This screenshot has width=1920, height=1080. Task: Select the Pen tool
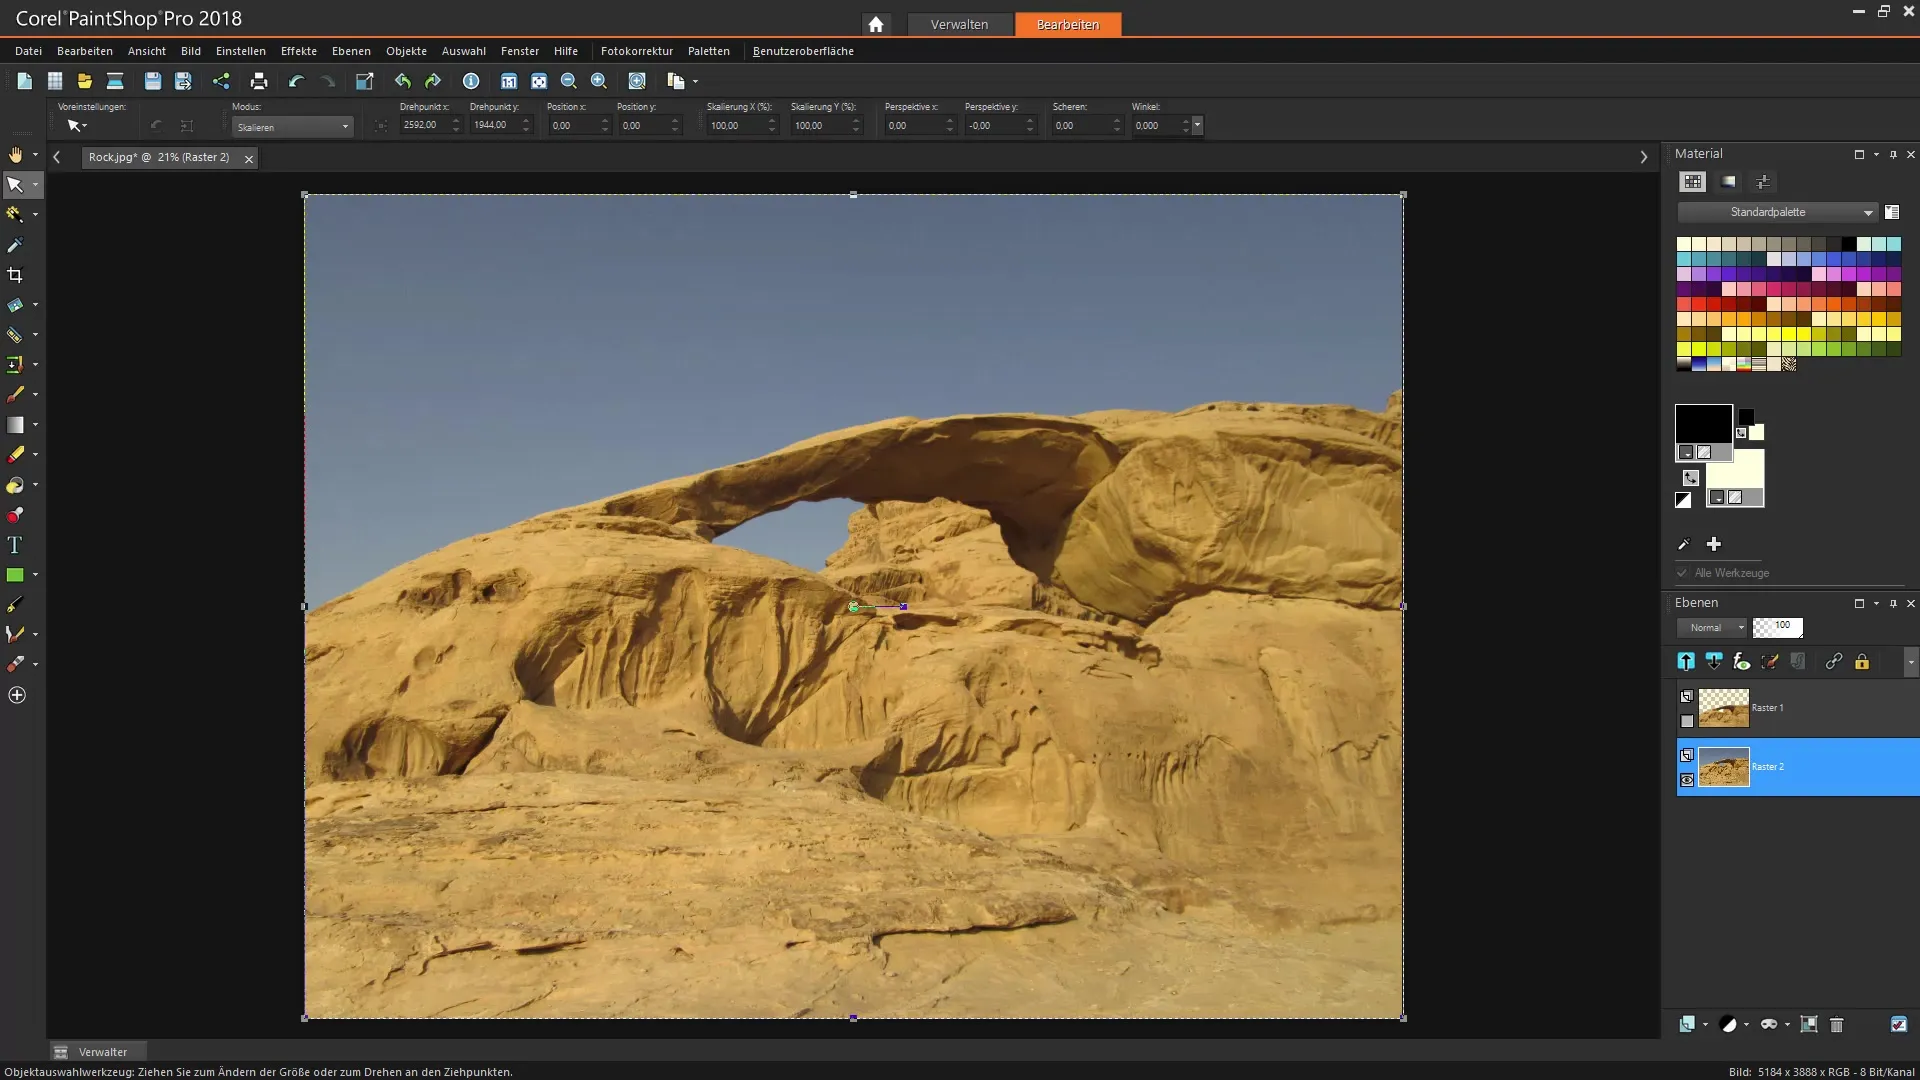tap(15, 605)
